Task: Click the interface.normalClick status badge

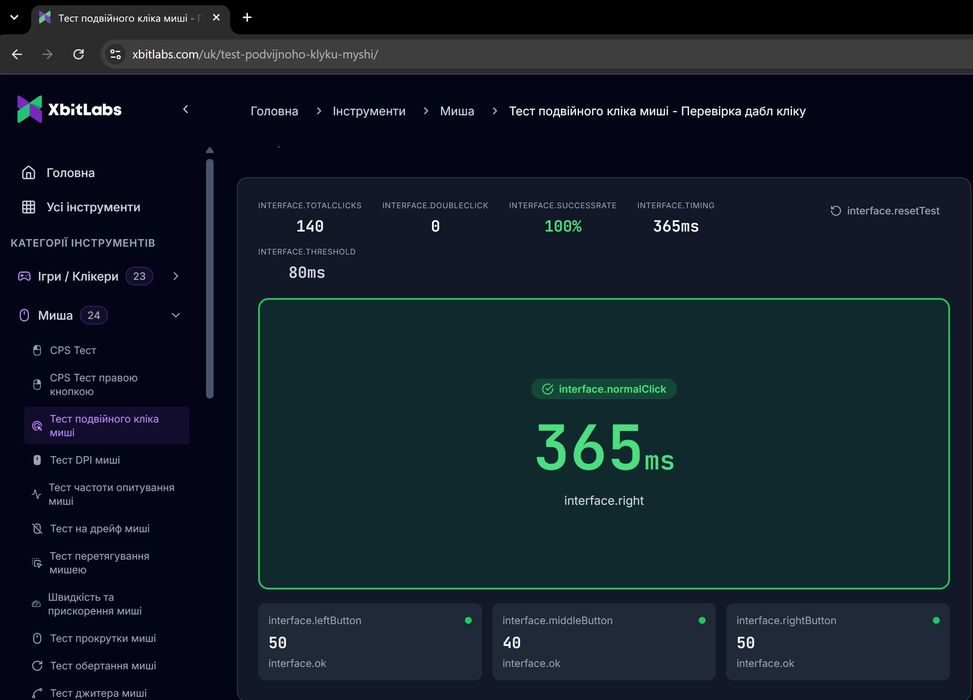Action: [x=604, y=389]
